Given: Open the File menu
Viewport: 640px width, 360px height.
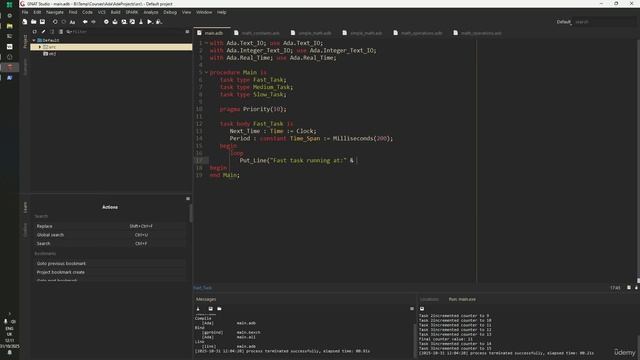Looking at the screenshot, I should 25,12.
